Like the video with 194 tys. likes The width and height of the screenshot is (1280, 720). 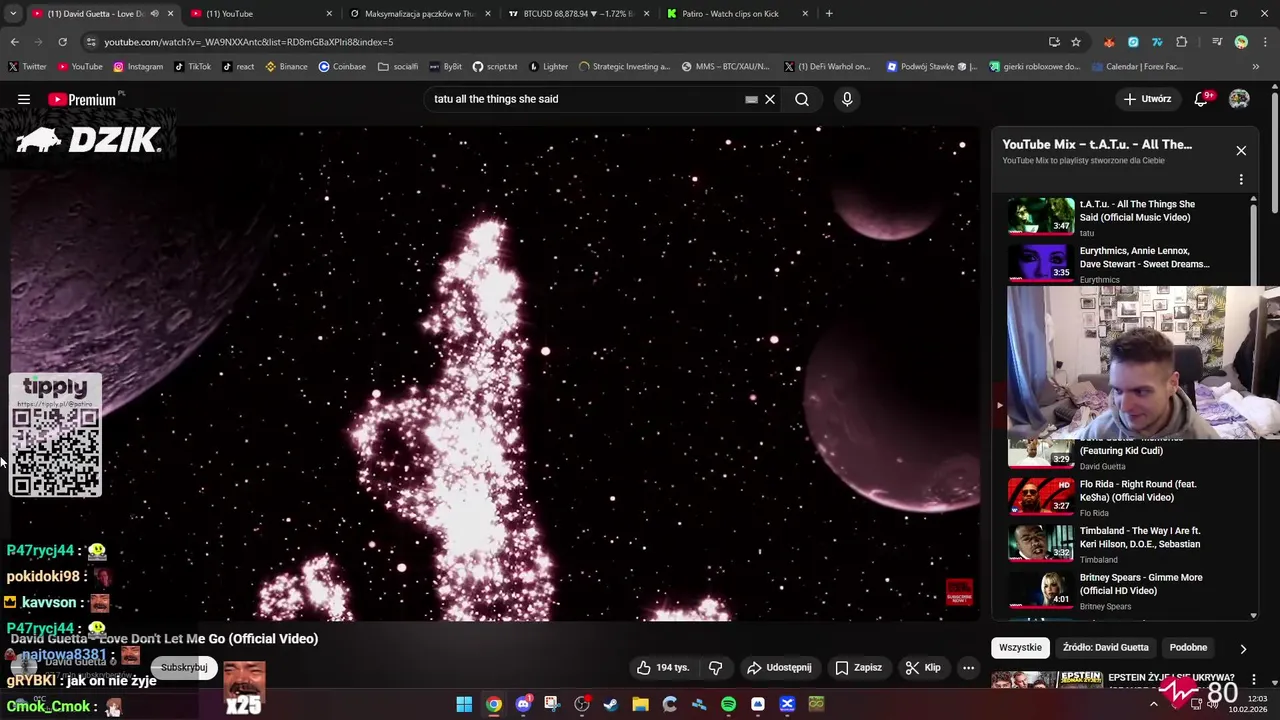click(x=663, y=667)
